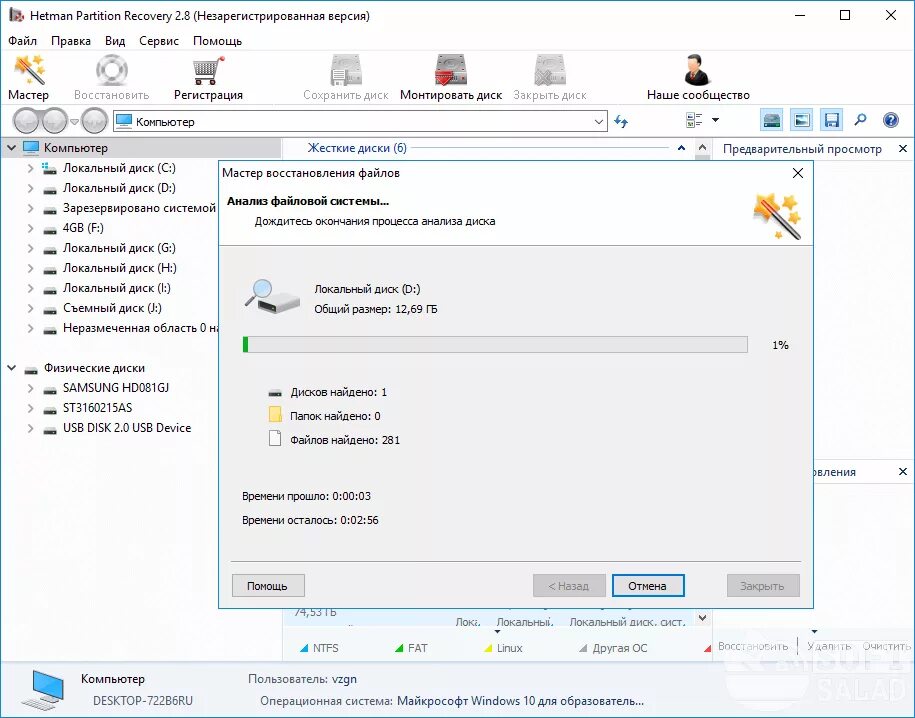
Task: Expand 4GB (F:) tree node
Action: tap(30, 229)
